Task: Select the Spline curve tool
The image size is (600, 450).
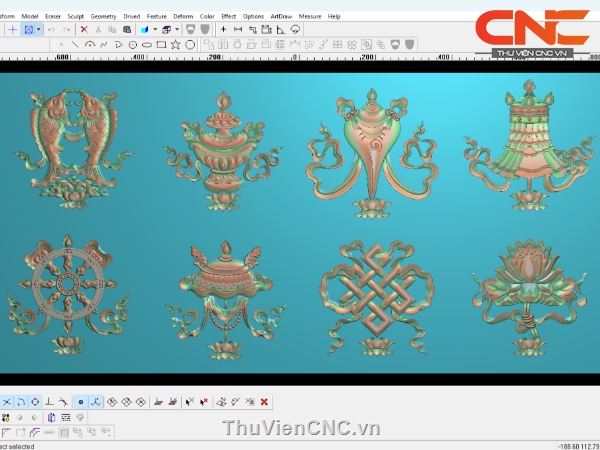Action: (x=104, y=45)
